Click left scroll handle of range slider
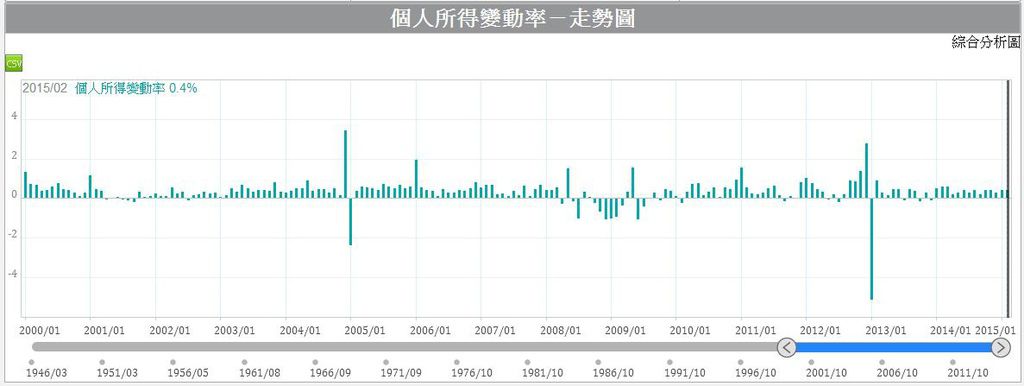 point(787,347)
